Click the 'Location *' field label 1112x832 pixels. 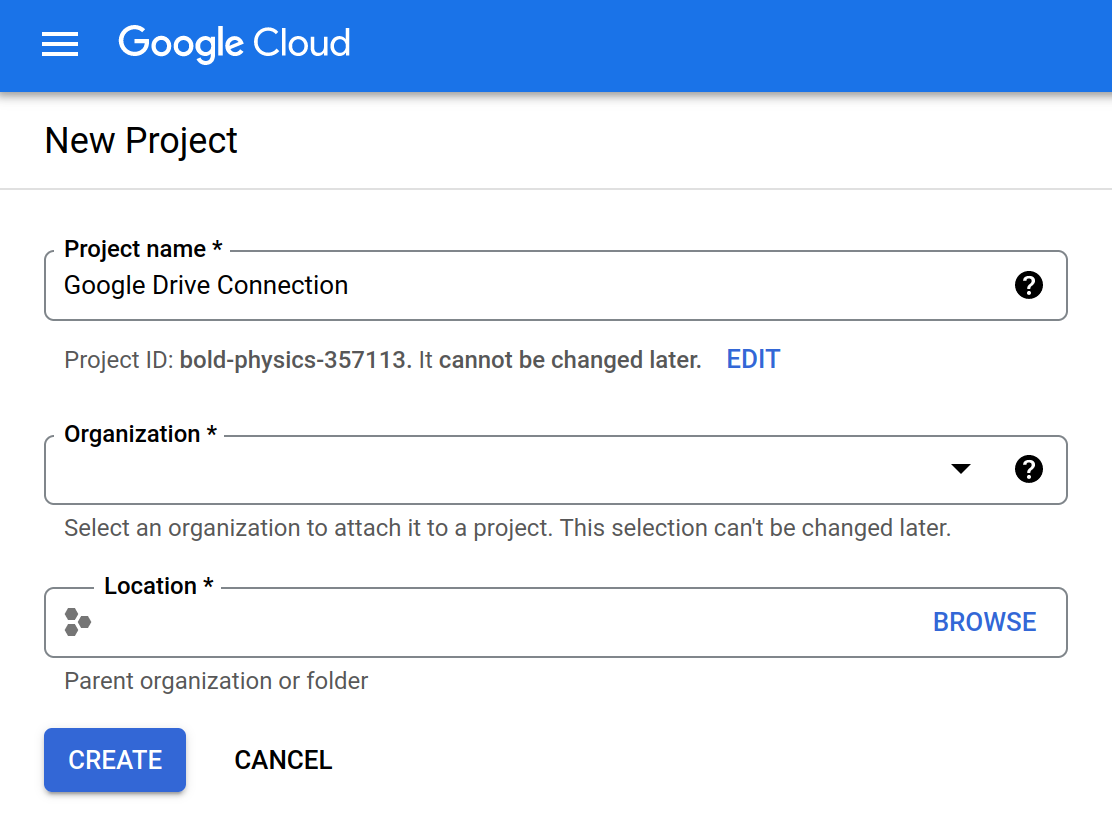click(158, 586)
